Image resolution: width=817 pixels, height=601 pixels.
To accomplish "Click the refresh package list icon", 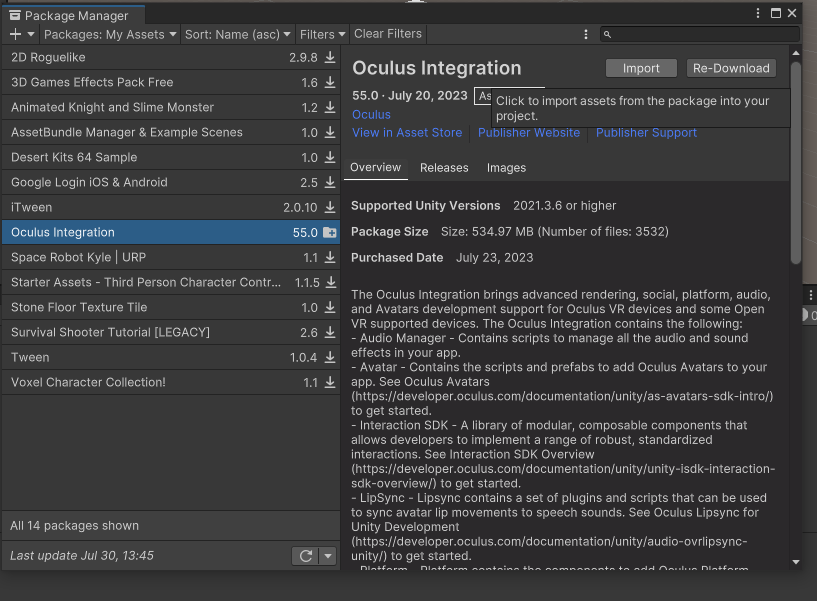I will point(306,556).
